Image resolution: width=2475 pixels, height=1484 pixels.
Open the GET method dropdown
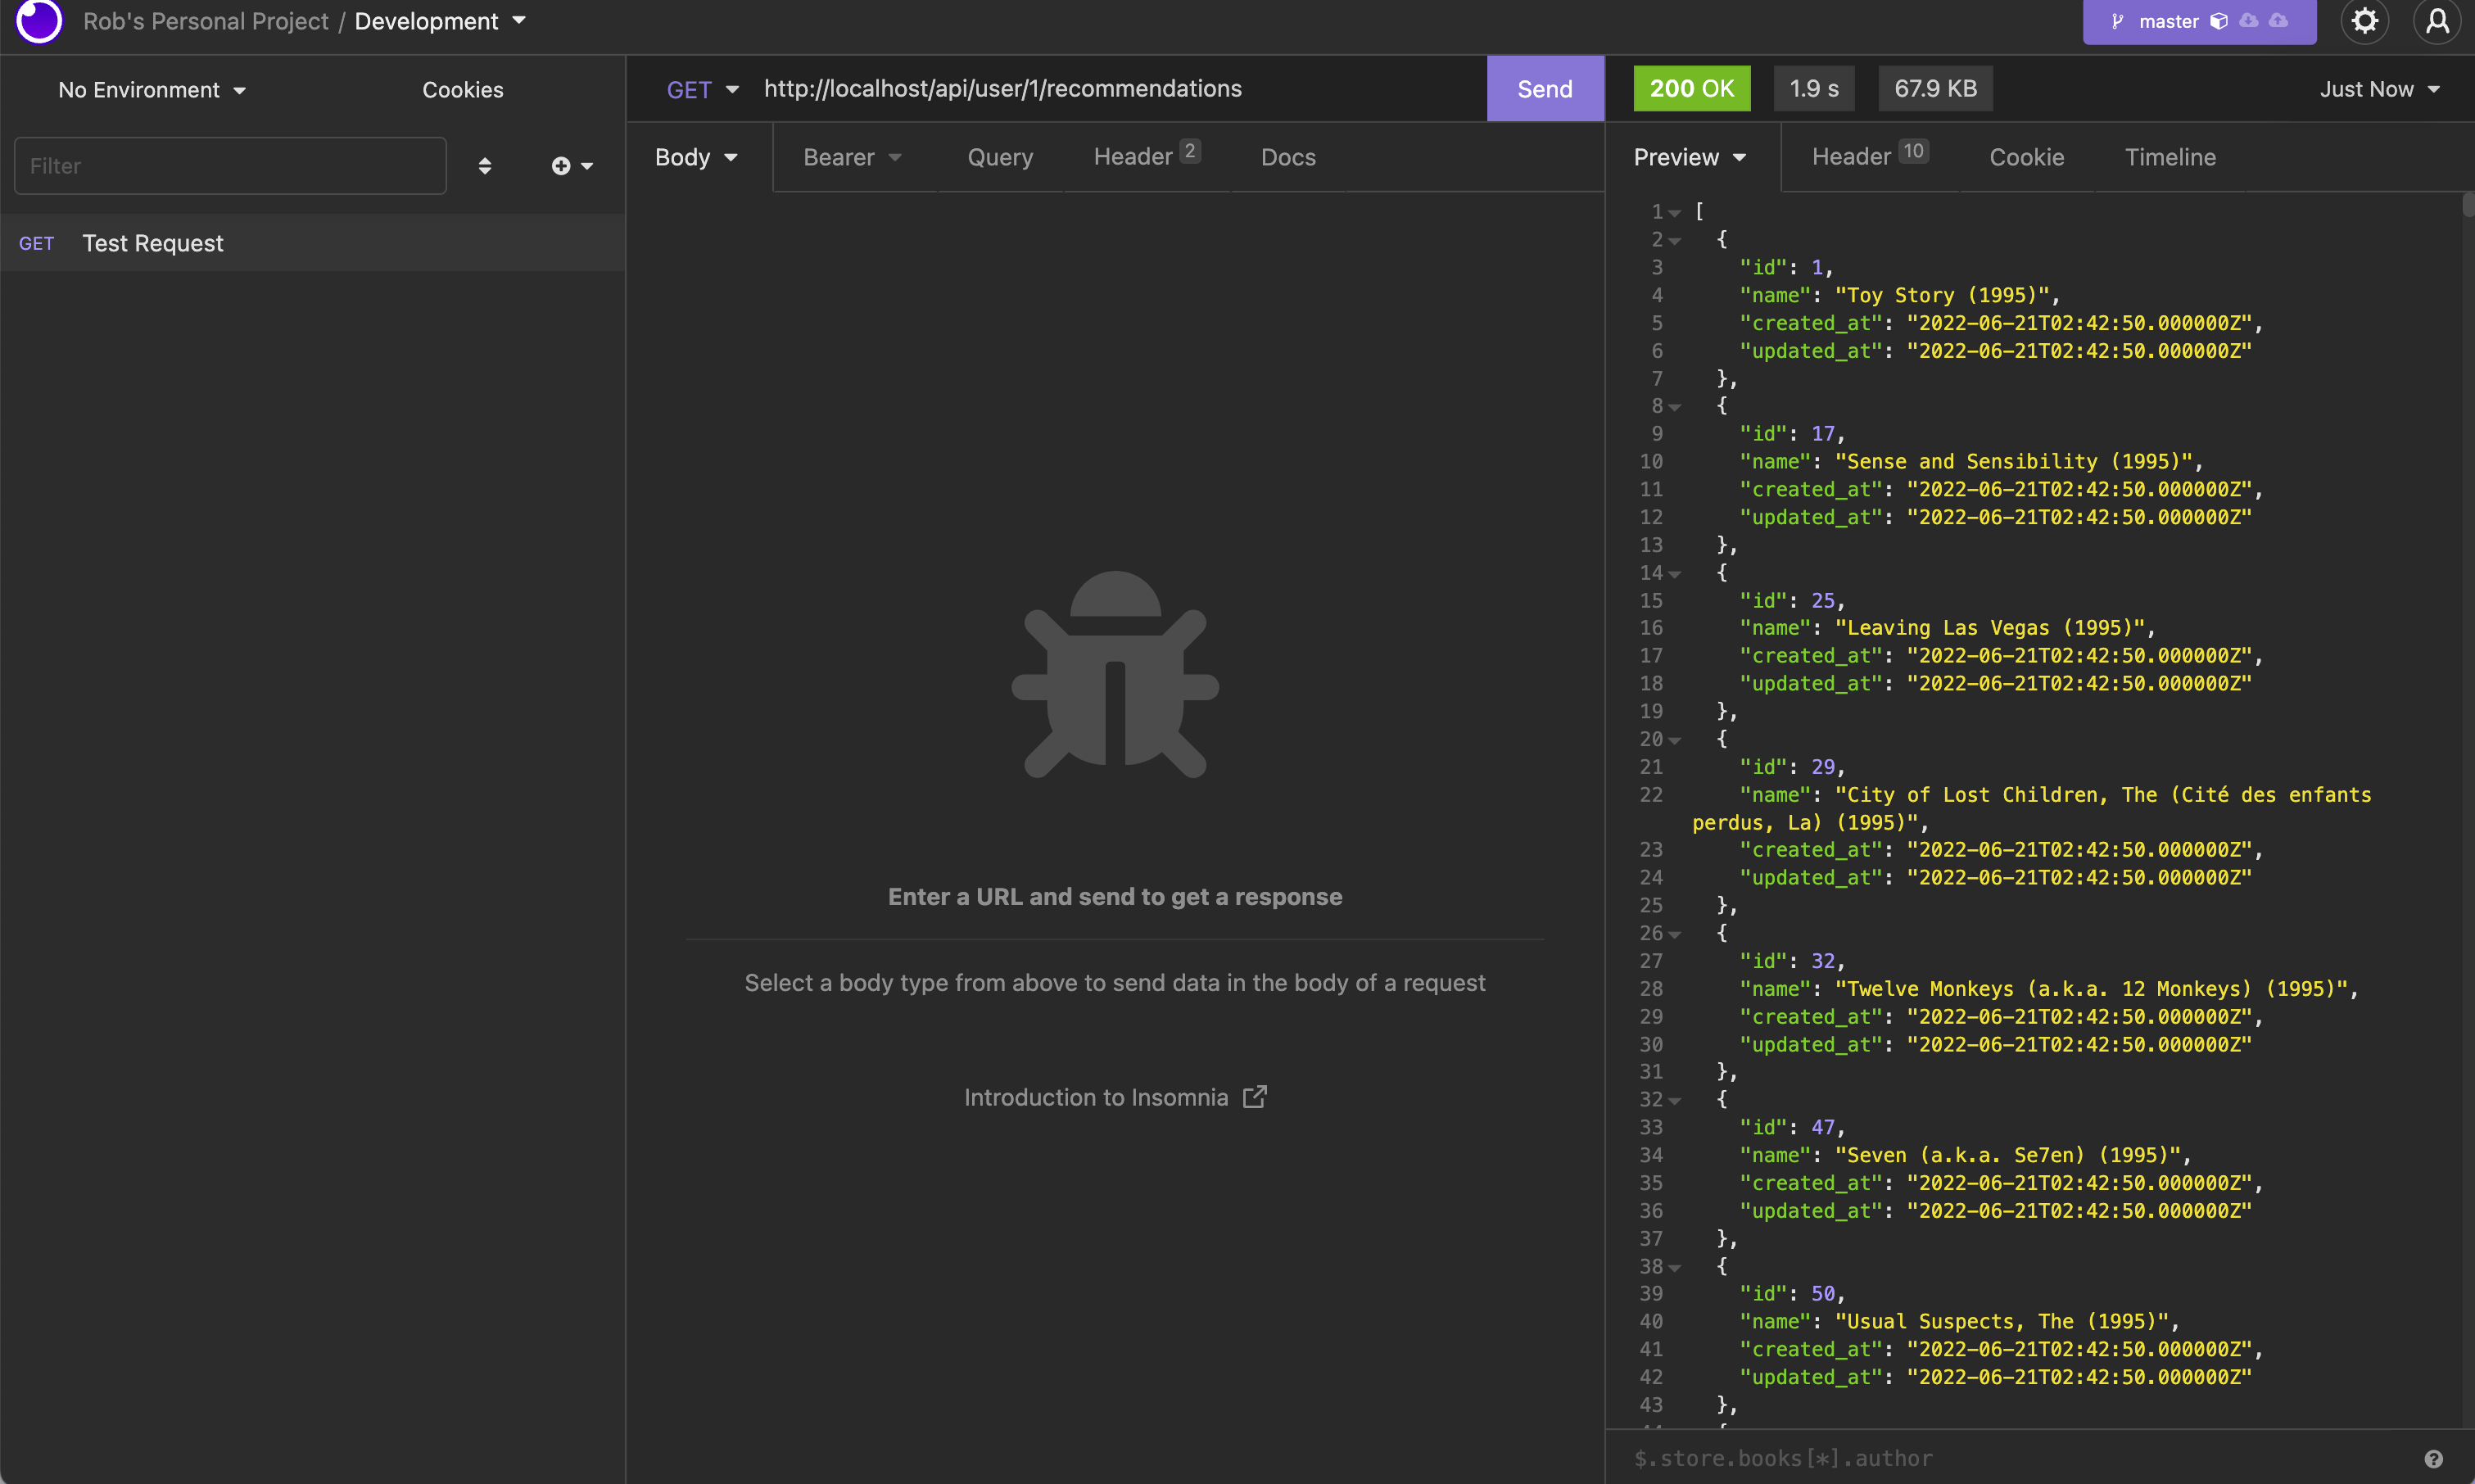click(x=700, y=89)
